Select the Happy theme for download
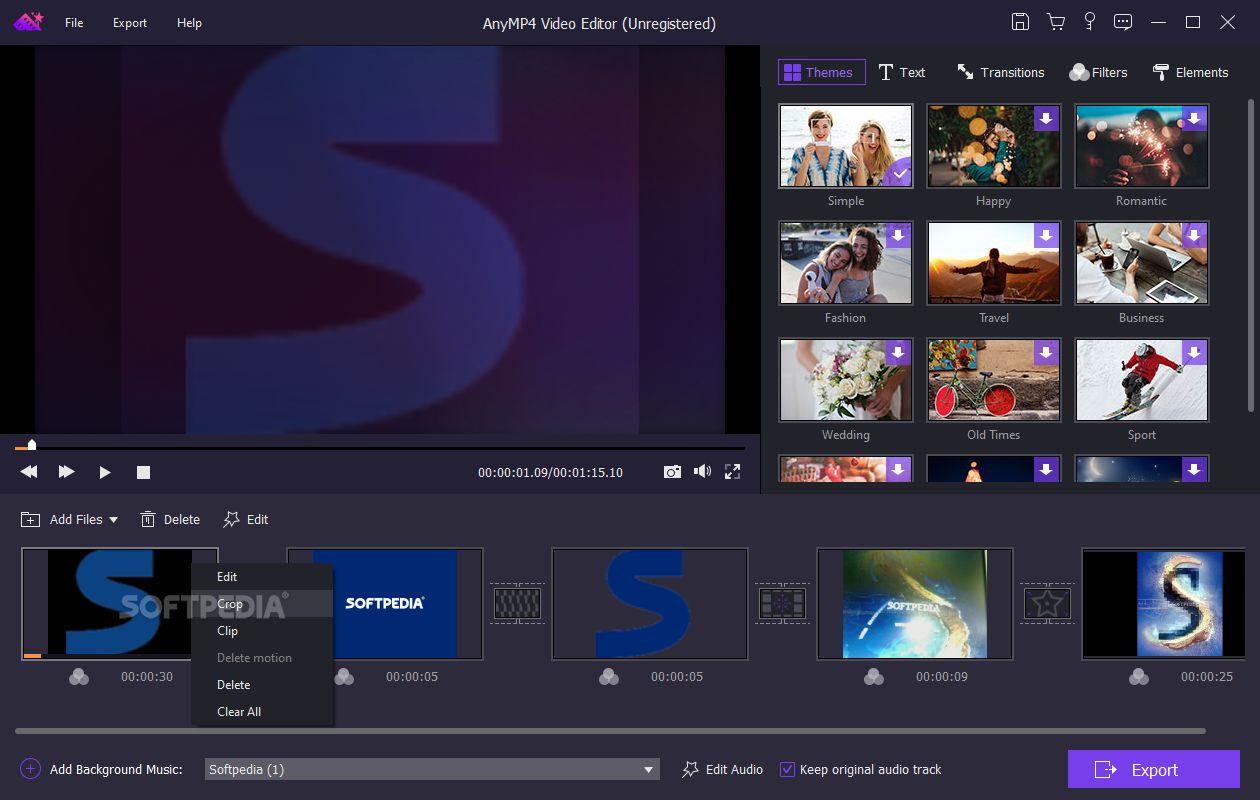Image resolution: width=1260 pixels, height=800 pixels. point(1046,118)
